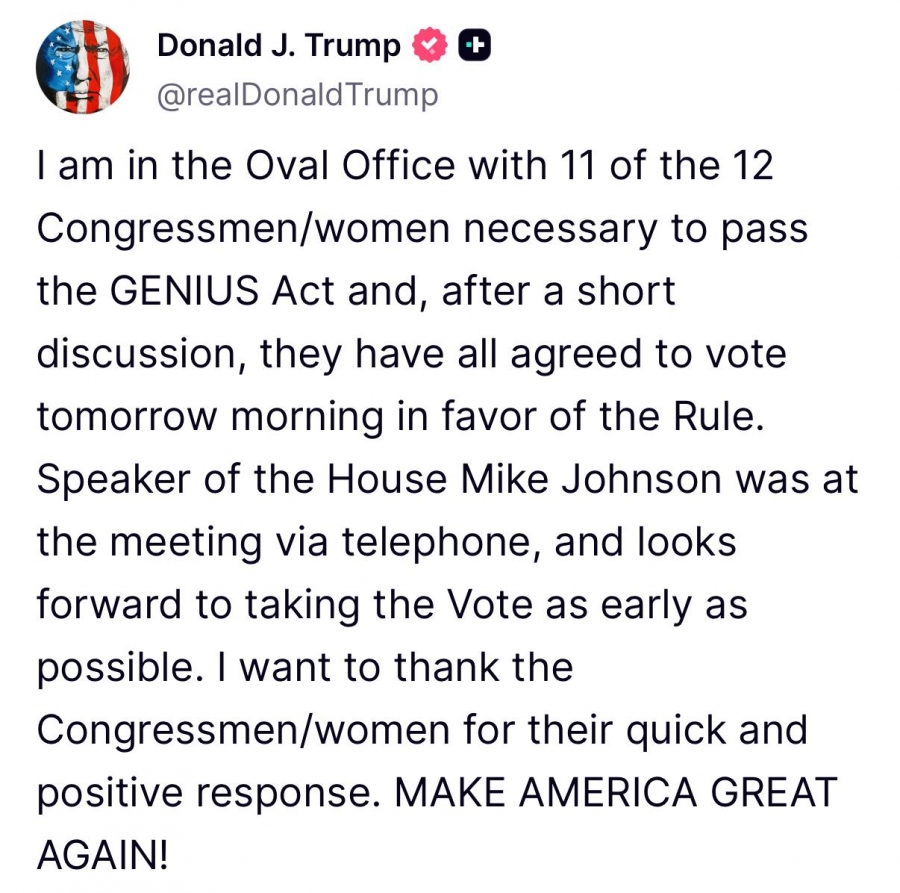Screen dimensions: 900x893
Task: Click "11 of the 12" in first line
Action: click(x=666, y=166)
